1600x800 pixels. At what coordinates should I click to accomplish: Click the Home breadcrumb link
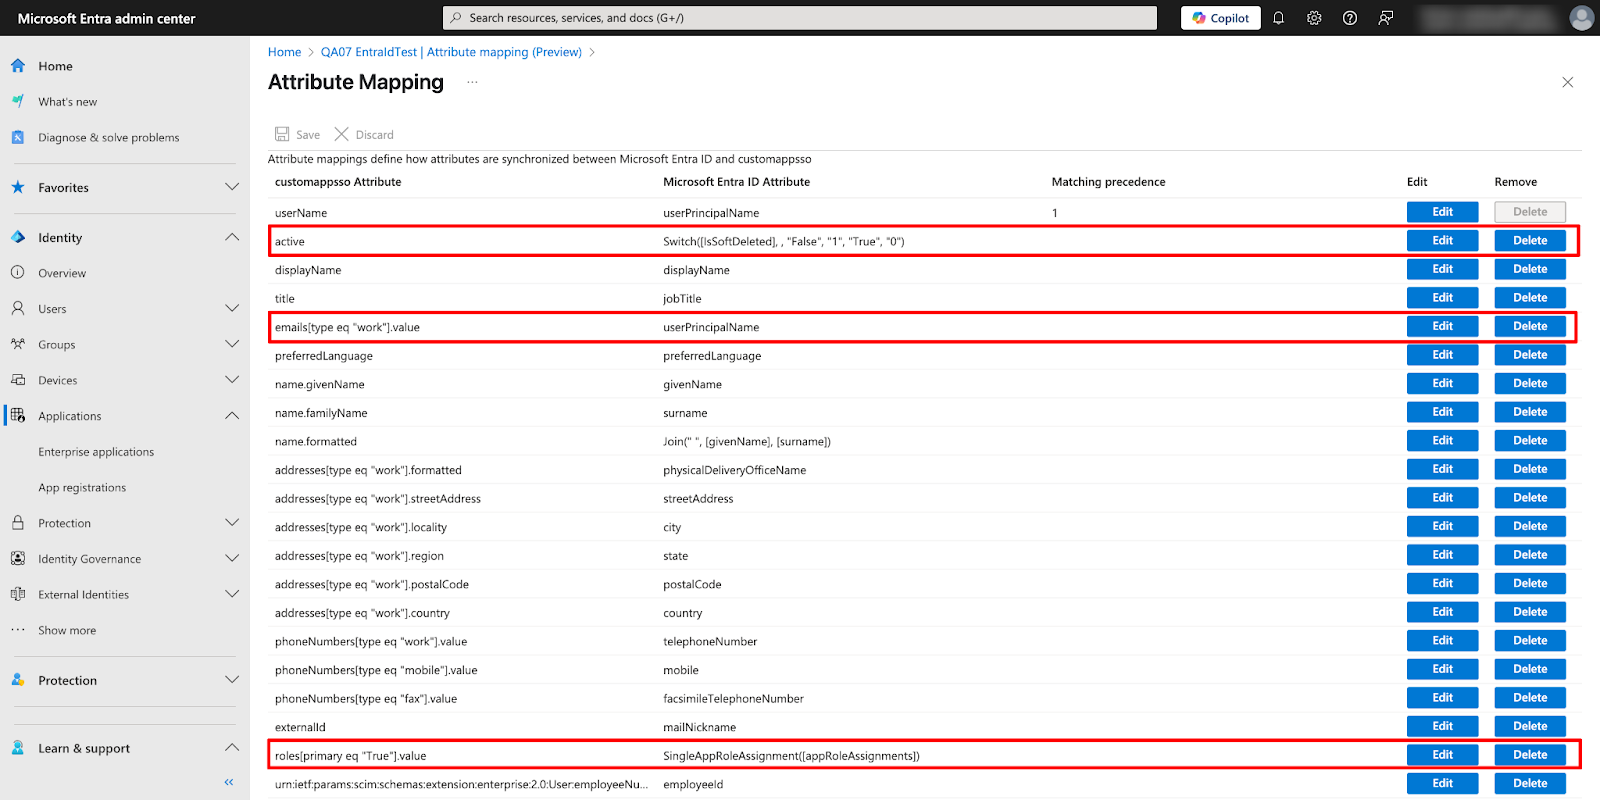coord(284,52)
